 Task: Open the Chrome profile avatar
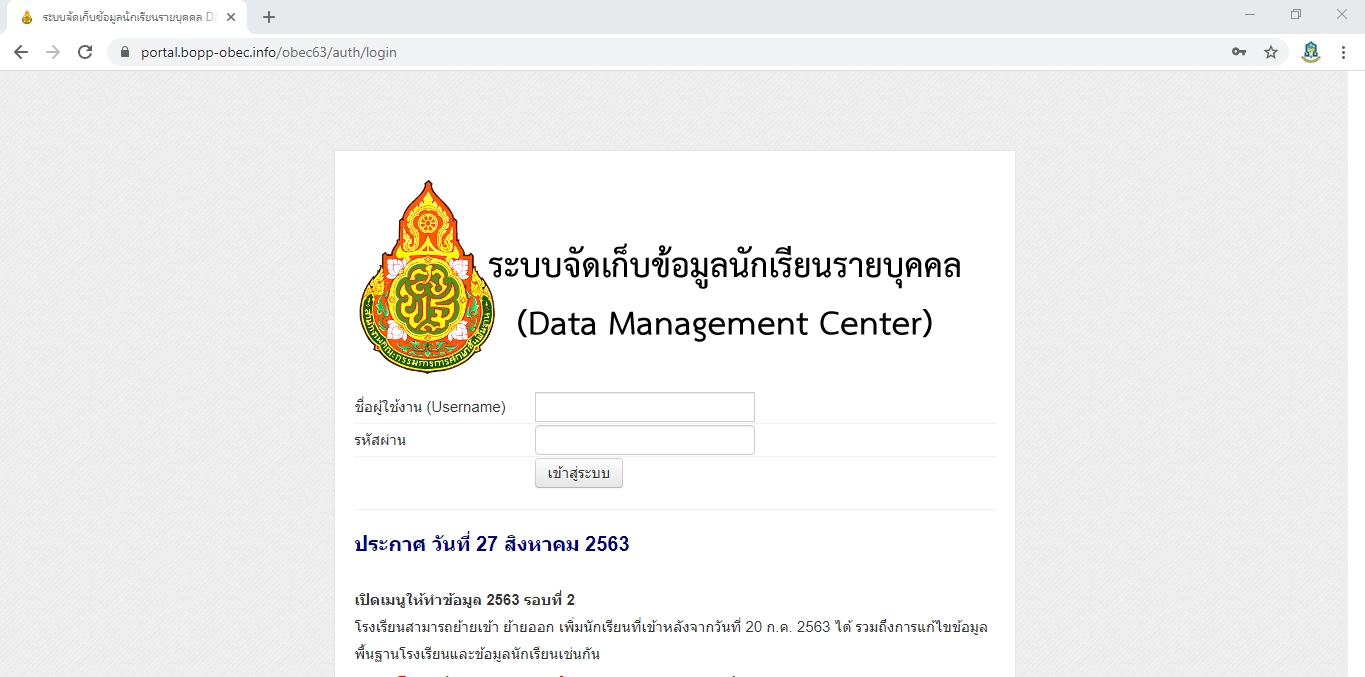(x=1310, y=52)
